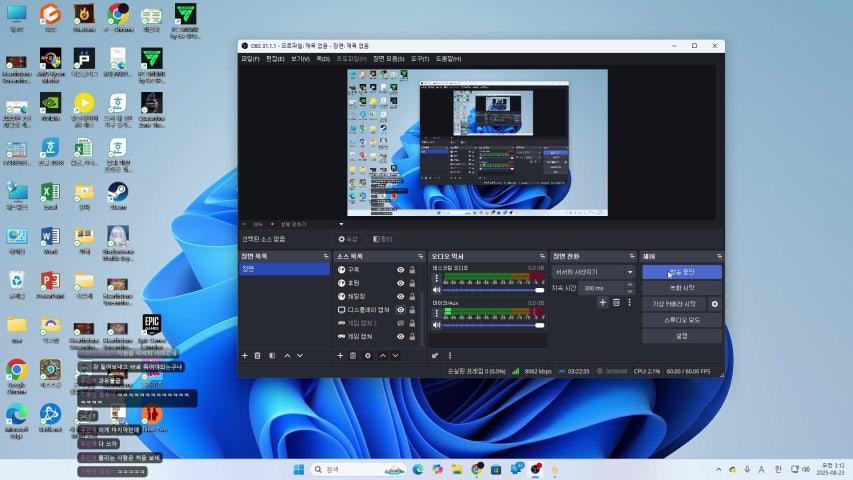853x480 pixels.
Task: Move scene down with arrow in 장면 목록
Action: [x=300, y=356]
